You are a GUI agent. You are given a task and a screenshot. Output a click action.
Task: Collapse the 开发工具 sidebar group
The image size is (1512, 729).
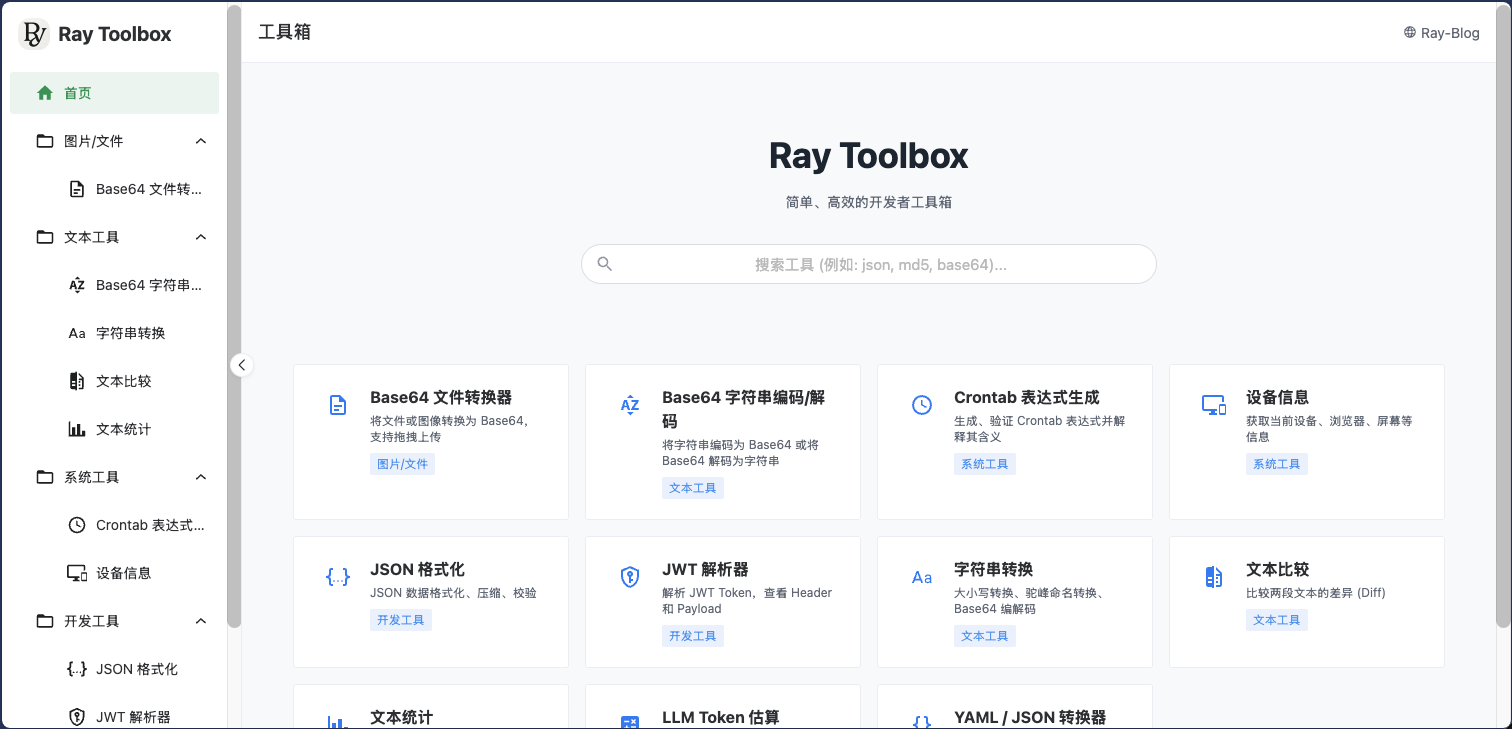pyautogui.click(x=201, y=621)
